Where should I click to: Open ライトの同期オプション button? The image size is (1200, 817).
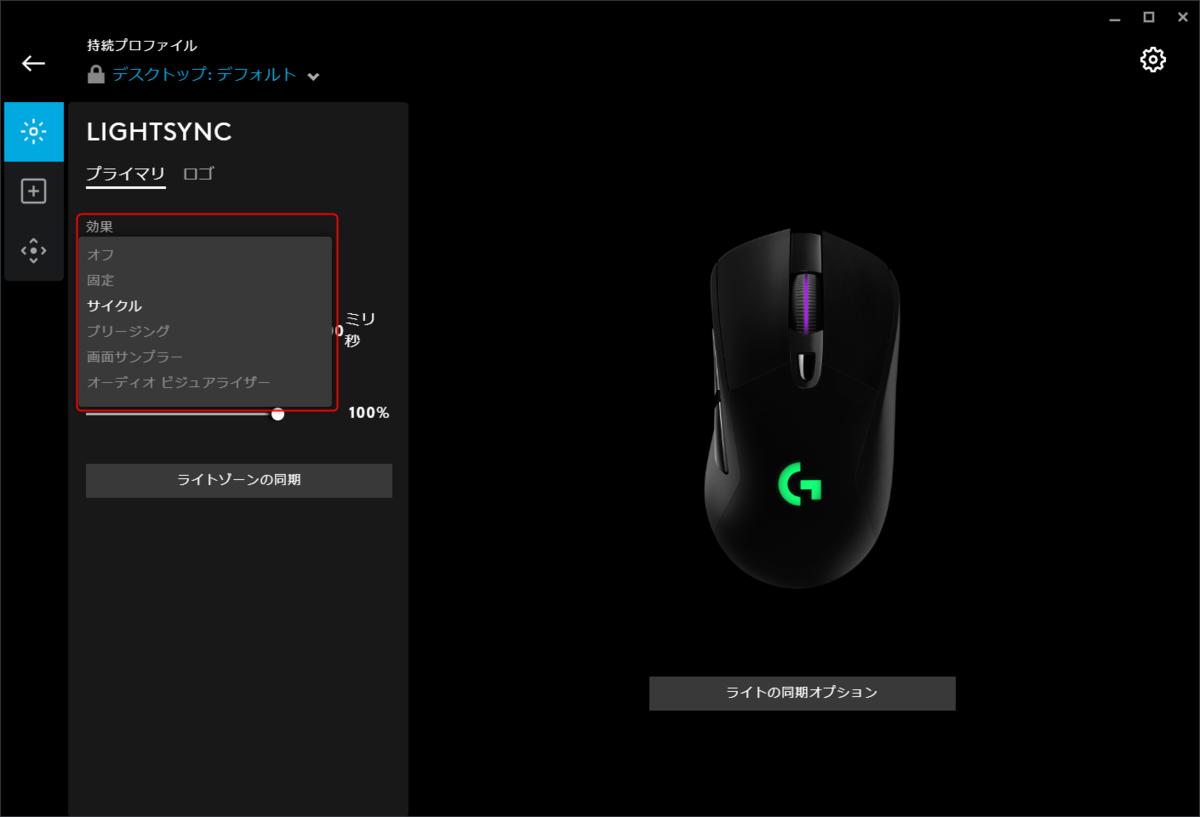click(802, 693)
